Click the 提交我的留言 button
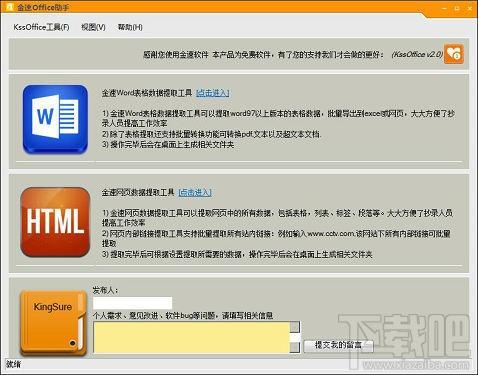The height and width of the screenshot is (375, 478). 338,345
